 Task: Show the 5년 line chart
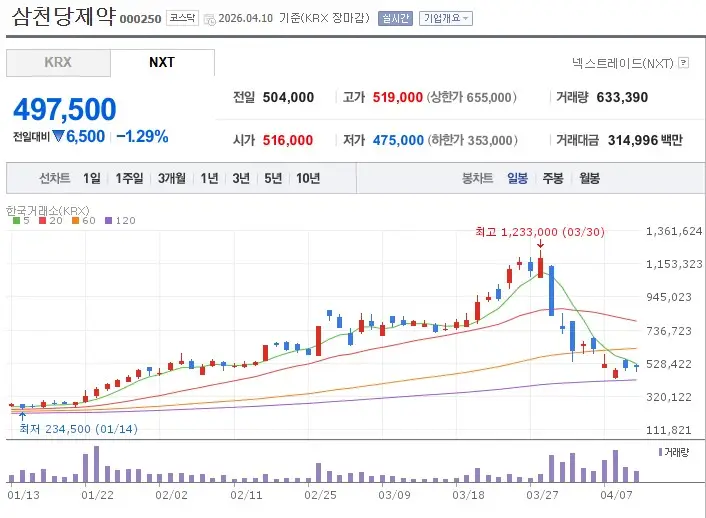point(273,178)
